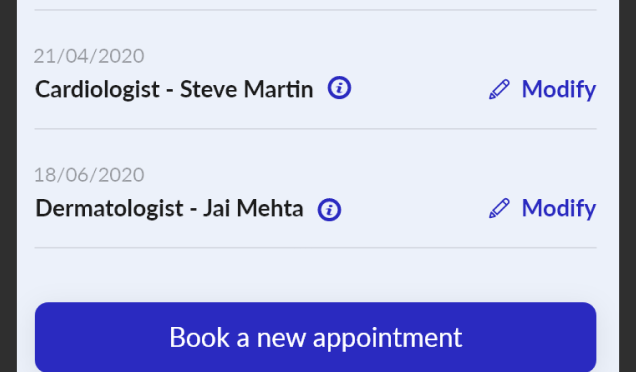This screenshot has width=636, height=372.
Task: Book a new appointment
Action: pos(316,337)
